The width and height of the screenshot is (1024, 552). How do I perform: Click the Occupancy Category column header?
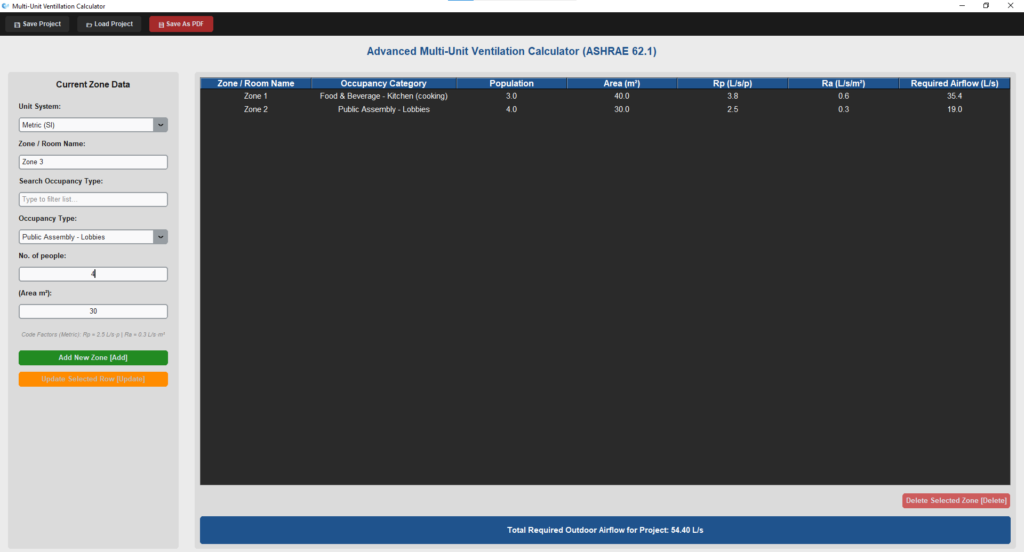(x=384, y=84)
